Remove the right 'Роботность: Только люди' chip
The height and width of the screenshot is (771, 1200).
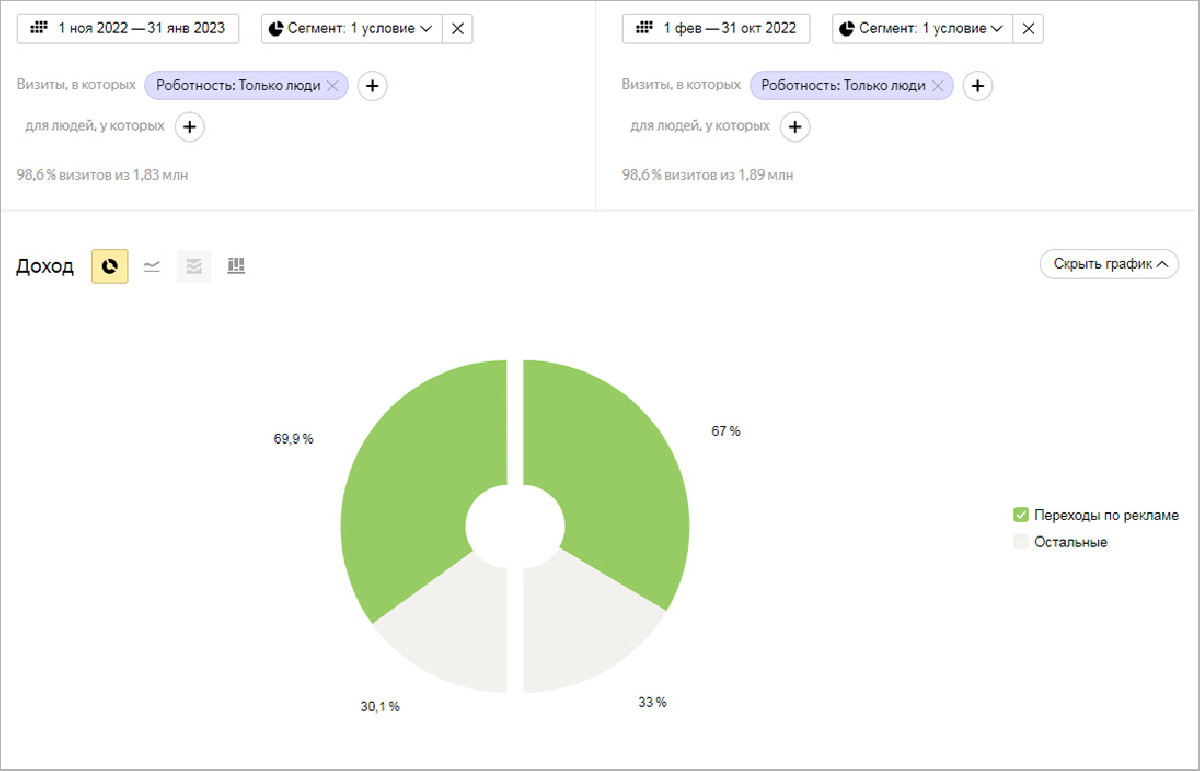pos(937,86)
